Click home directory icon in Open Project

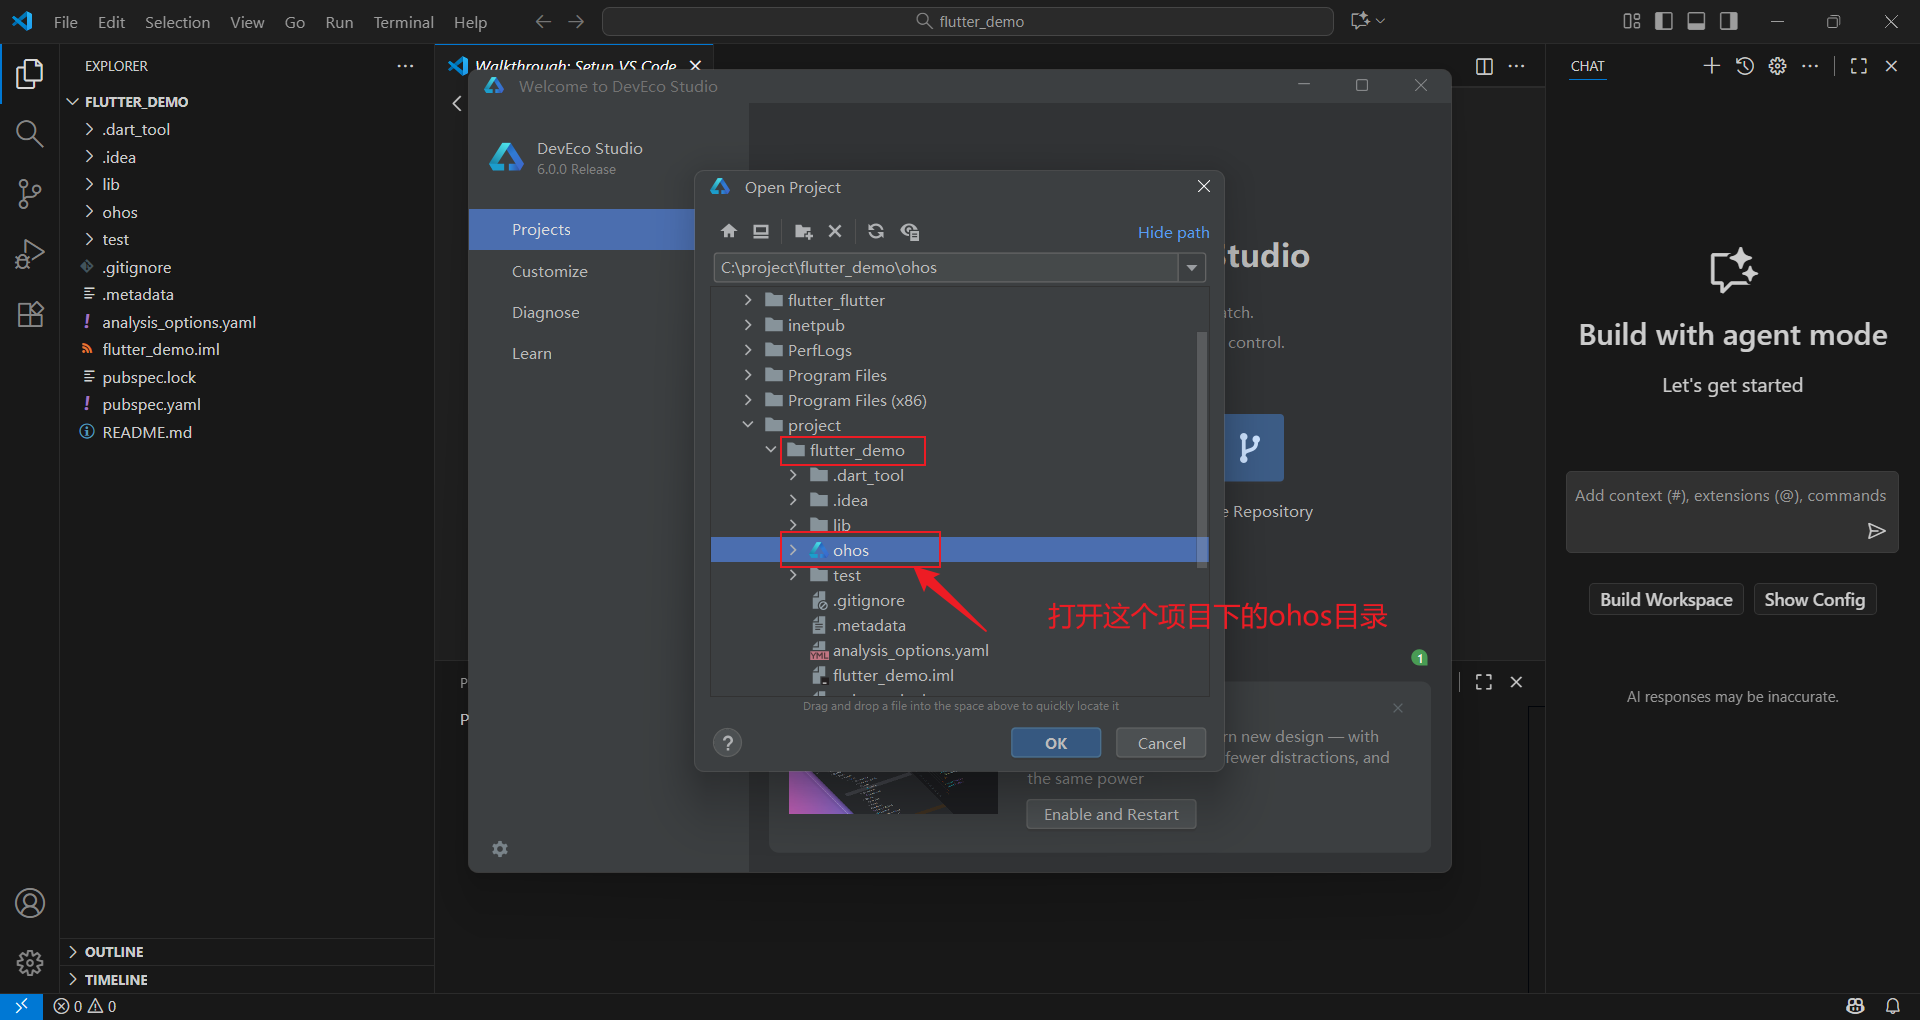[729, 232]
